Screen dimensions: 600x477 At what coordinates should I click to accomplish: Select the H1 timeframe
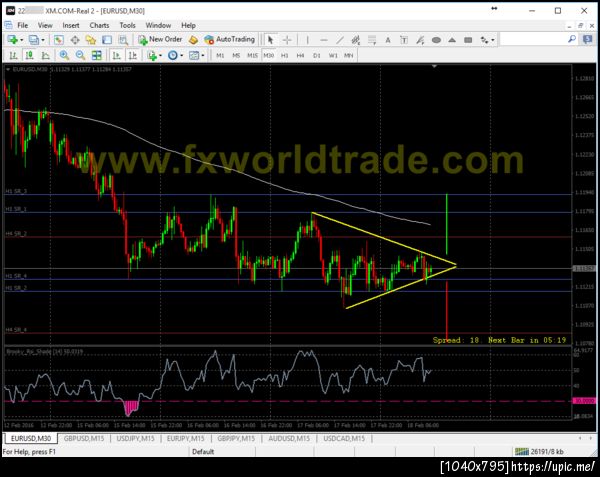click(x=285, y=56)
